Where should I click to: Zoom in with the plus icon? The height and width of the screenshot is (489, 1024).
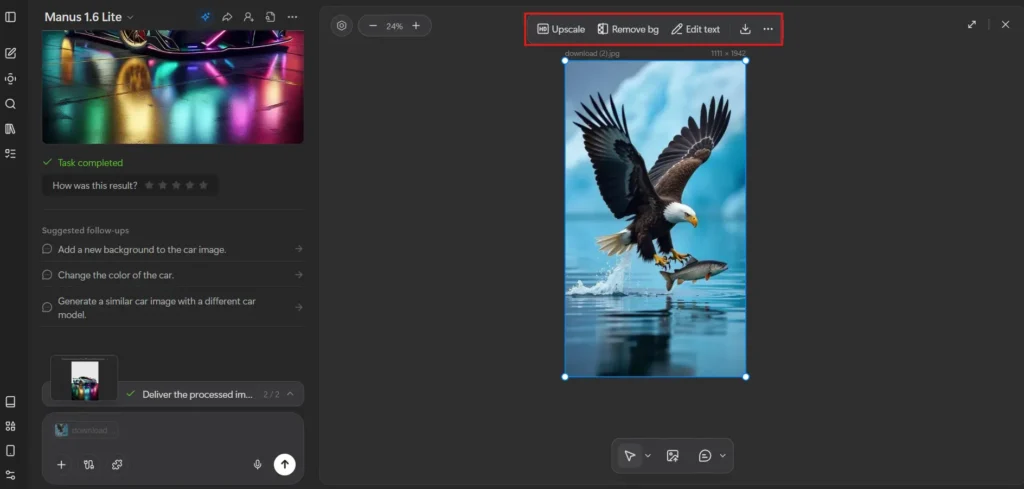point(416,26)
